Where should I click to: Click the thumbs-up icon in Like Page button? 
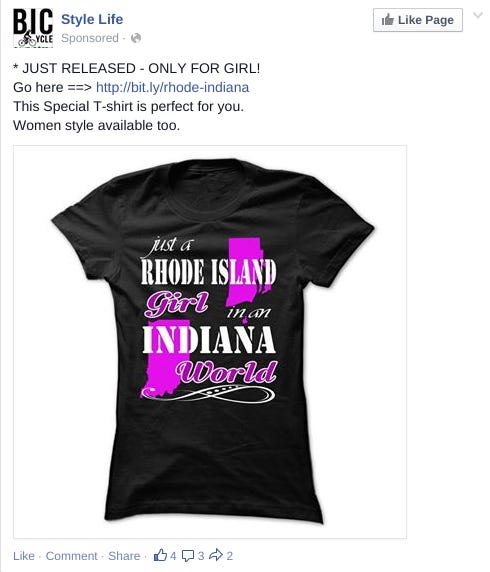tap(387, 20)
